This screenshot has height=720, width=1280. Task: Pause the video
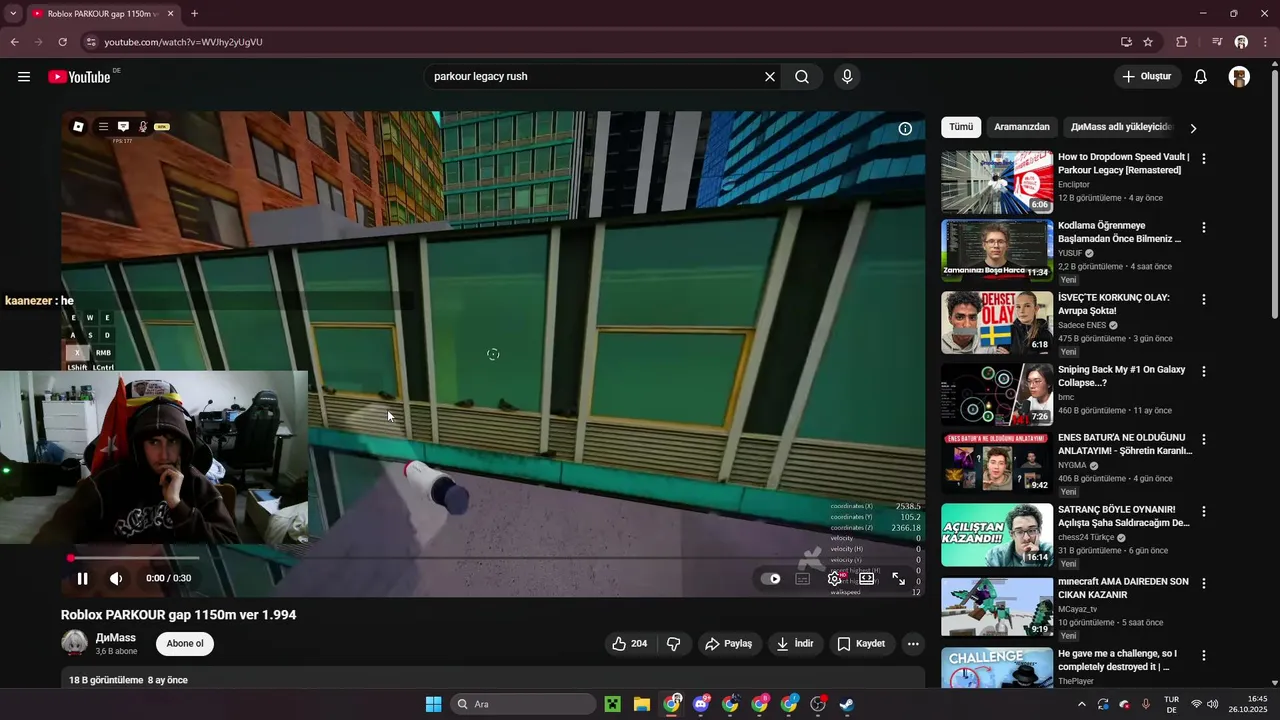pyautogui.click(x=83, y=578)
